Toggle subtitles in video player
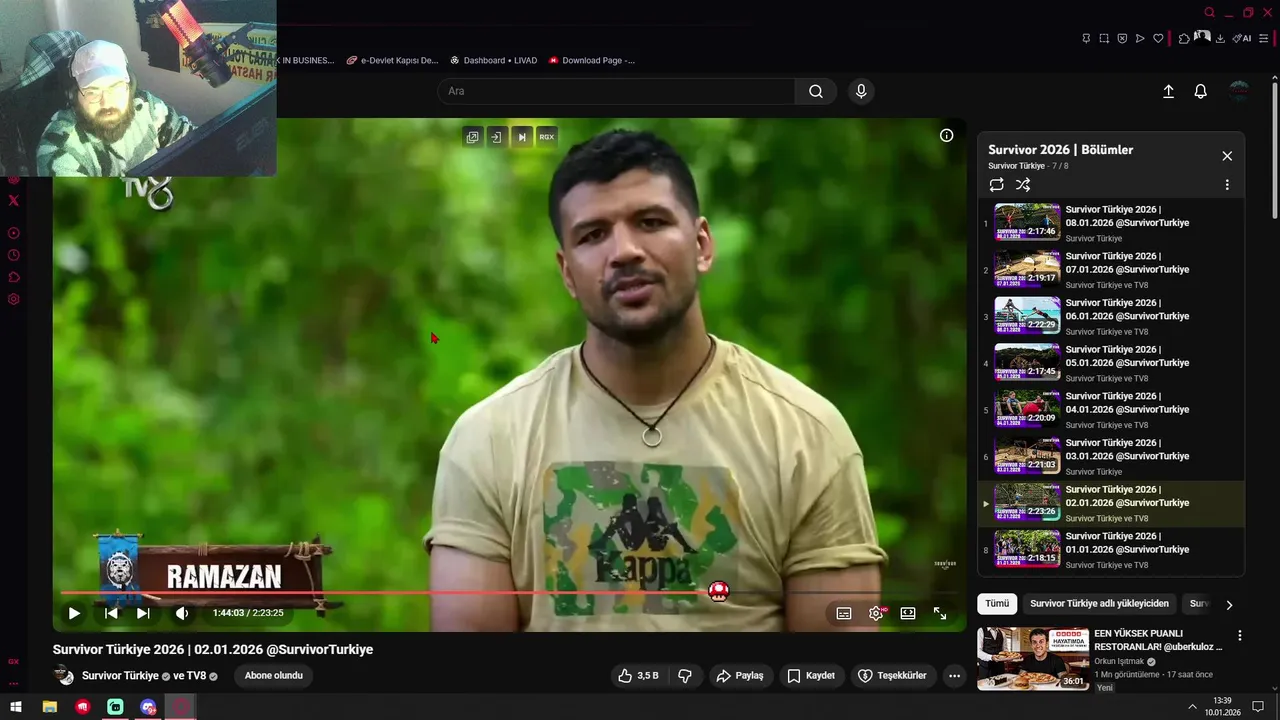This screenshot has width=1280, height=720. (844, 613)
